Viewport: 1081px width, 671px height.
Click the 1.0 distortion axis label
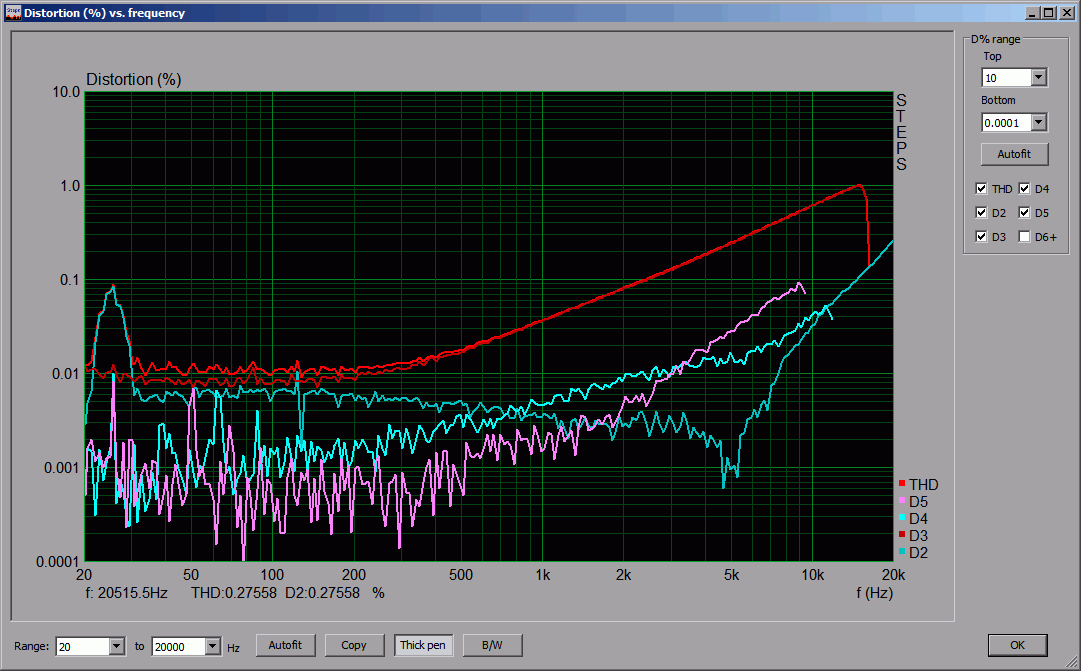(x=70, y=186)
